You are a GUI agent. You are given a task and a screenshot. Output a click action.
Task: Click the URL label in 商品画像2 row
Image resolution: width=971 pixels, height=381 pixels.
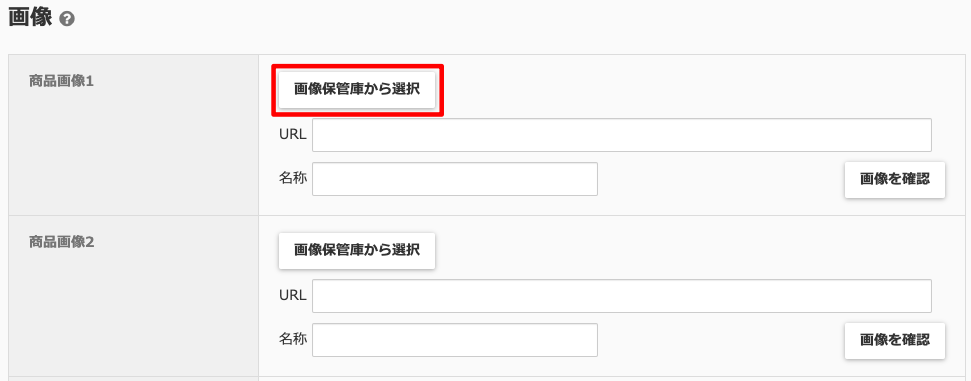click(292, 296)
